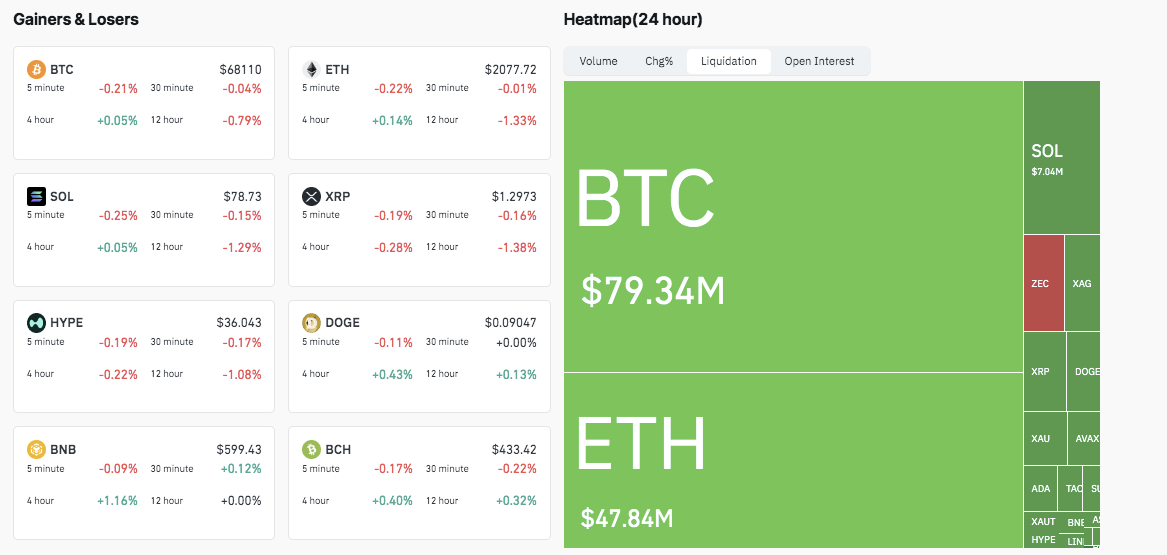Screen dimensions: 1167x555
Task: Click the ETH $47.84M heatmap block
Action: (792, 460)
